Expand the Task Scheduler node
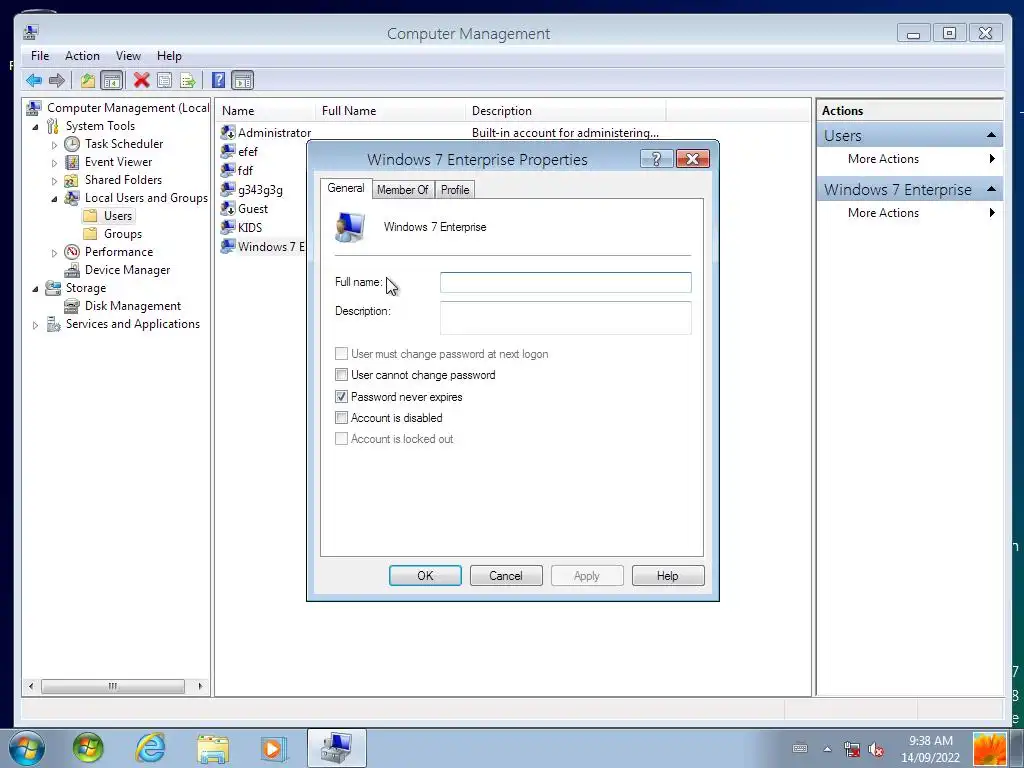 pos(54,145)
